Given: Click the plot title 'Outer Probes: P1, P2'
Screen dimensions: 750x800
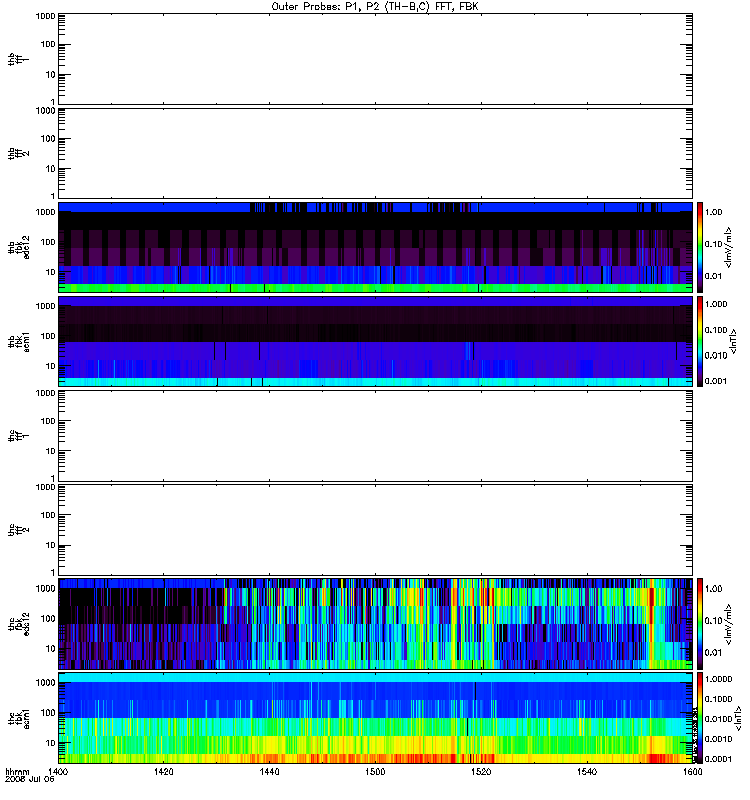Looking at the screenshot, I should tap(327, 7).
